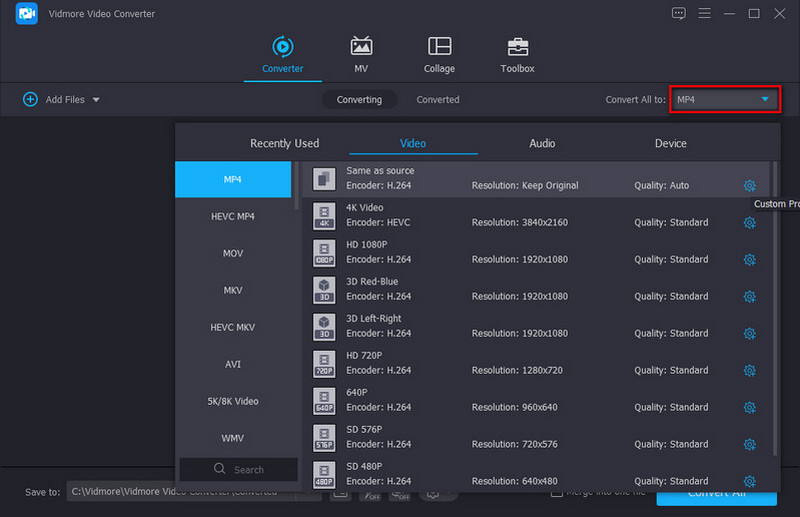The height and width of the screenshot is (517, 800).
Task: Select the HD 1080P preset icon
Action: point(324,253)
